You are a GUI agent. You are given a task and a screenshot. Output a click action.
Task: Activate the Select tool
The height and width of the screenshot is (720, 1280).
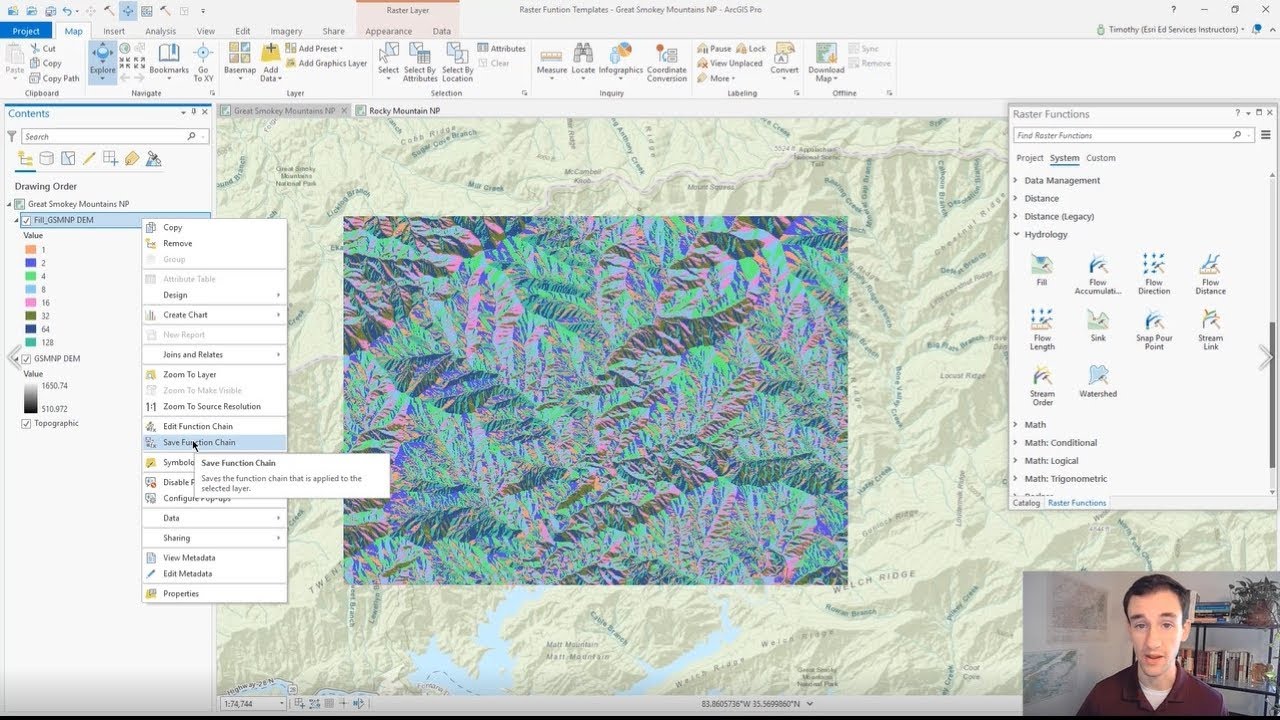[388, 60]
